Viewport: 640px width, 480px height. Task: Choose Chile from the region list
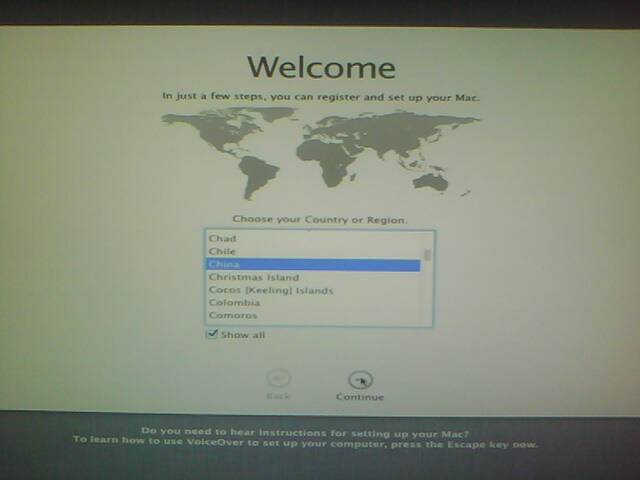(223, 252)
